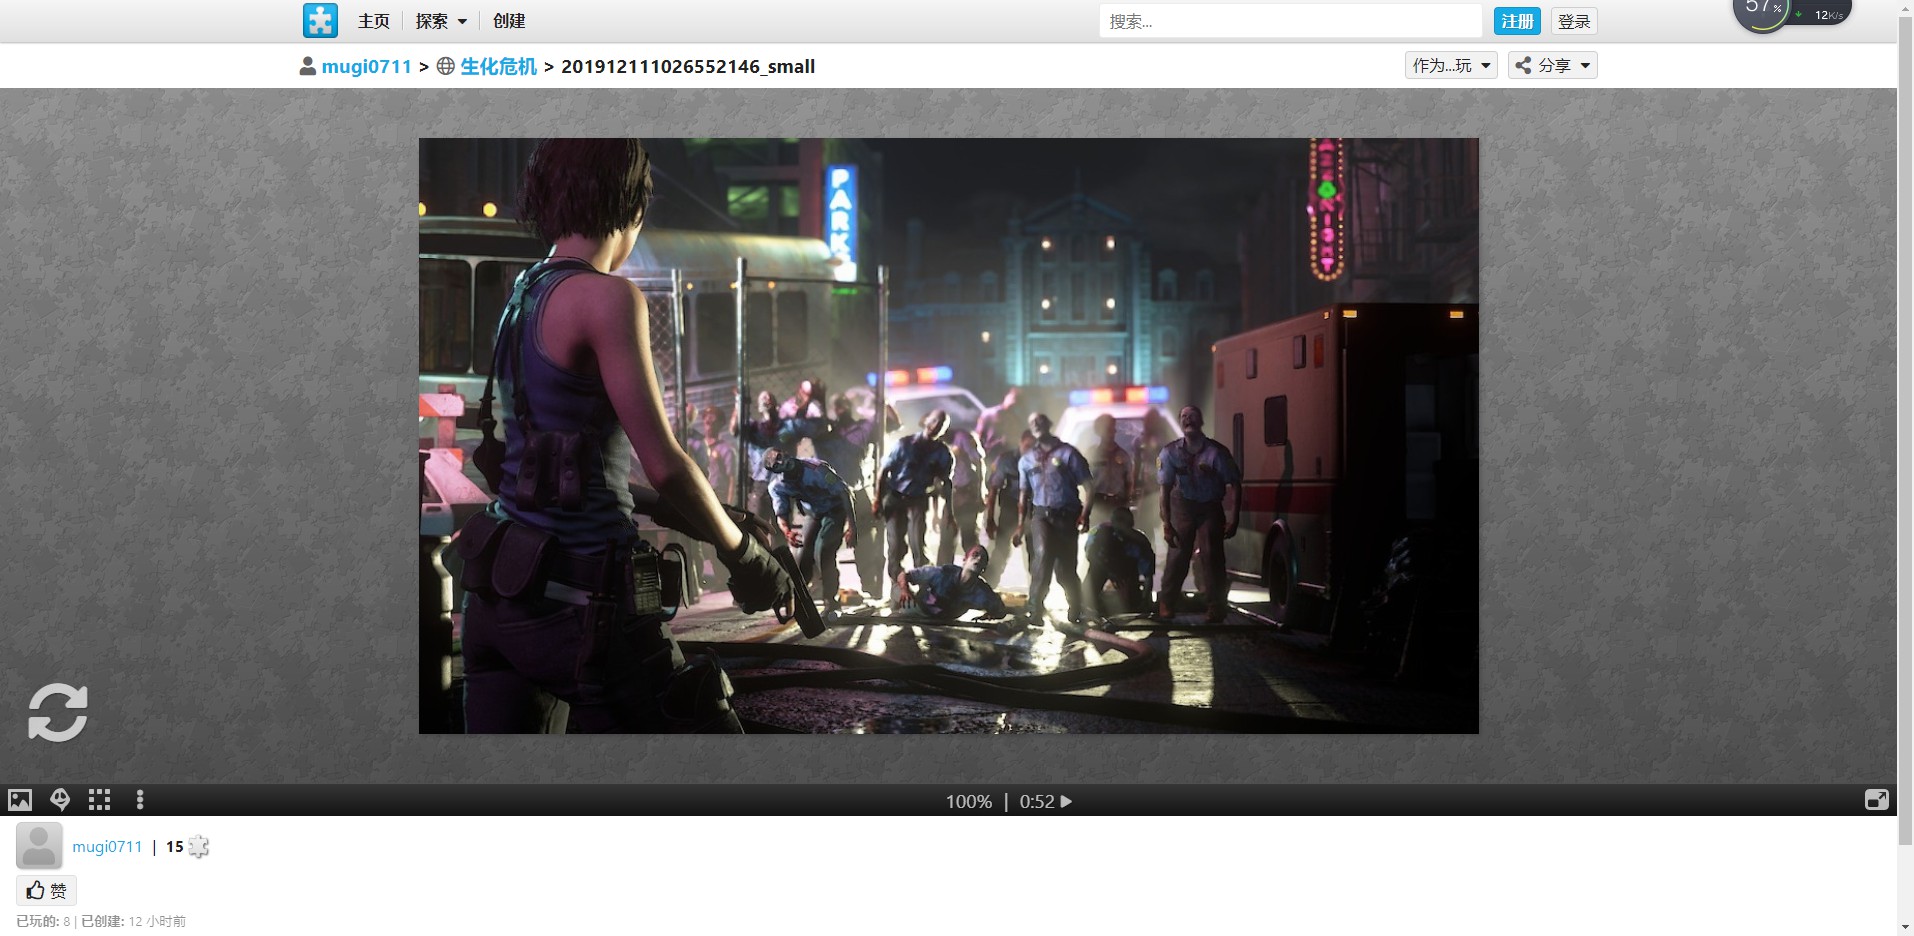The height and width of the screenshot is (936, 1914).
Task: Click the puzzle piece count icon
Action: coord(199,847)
